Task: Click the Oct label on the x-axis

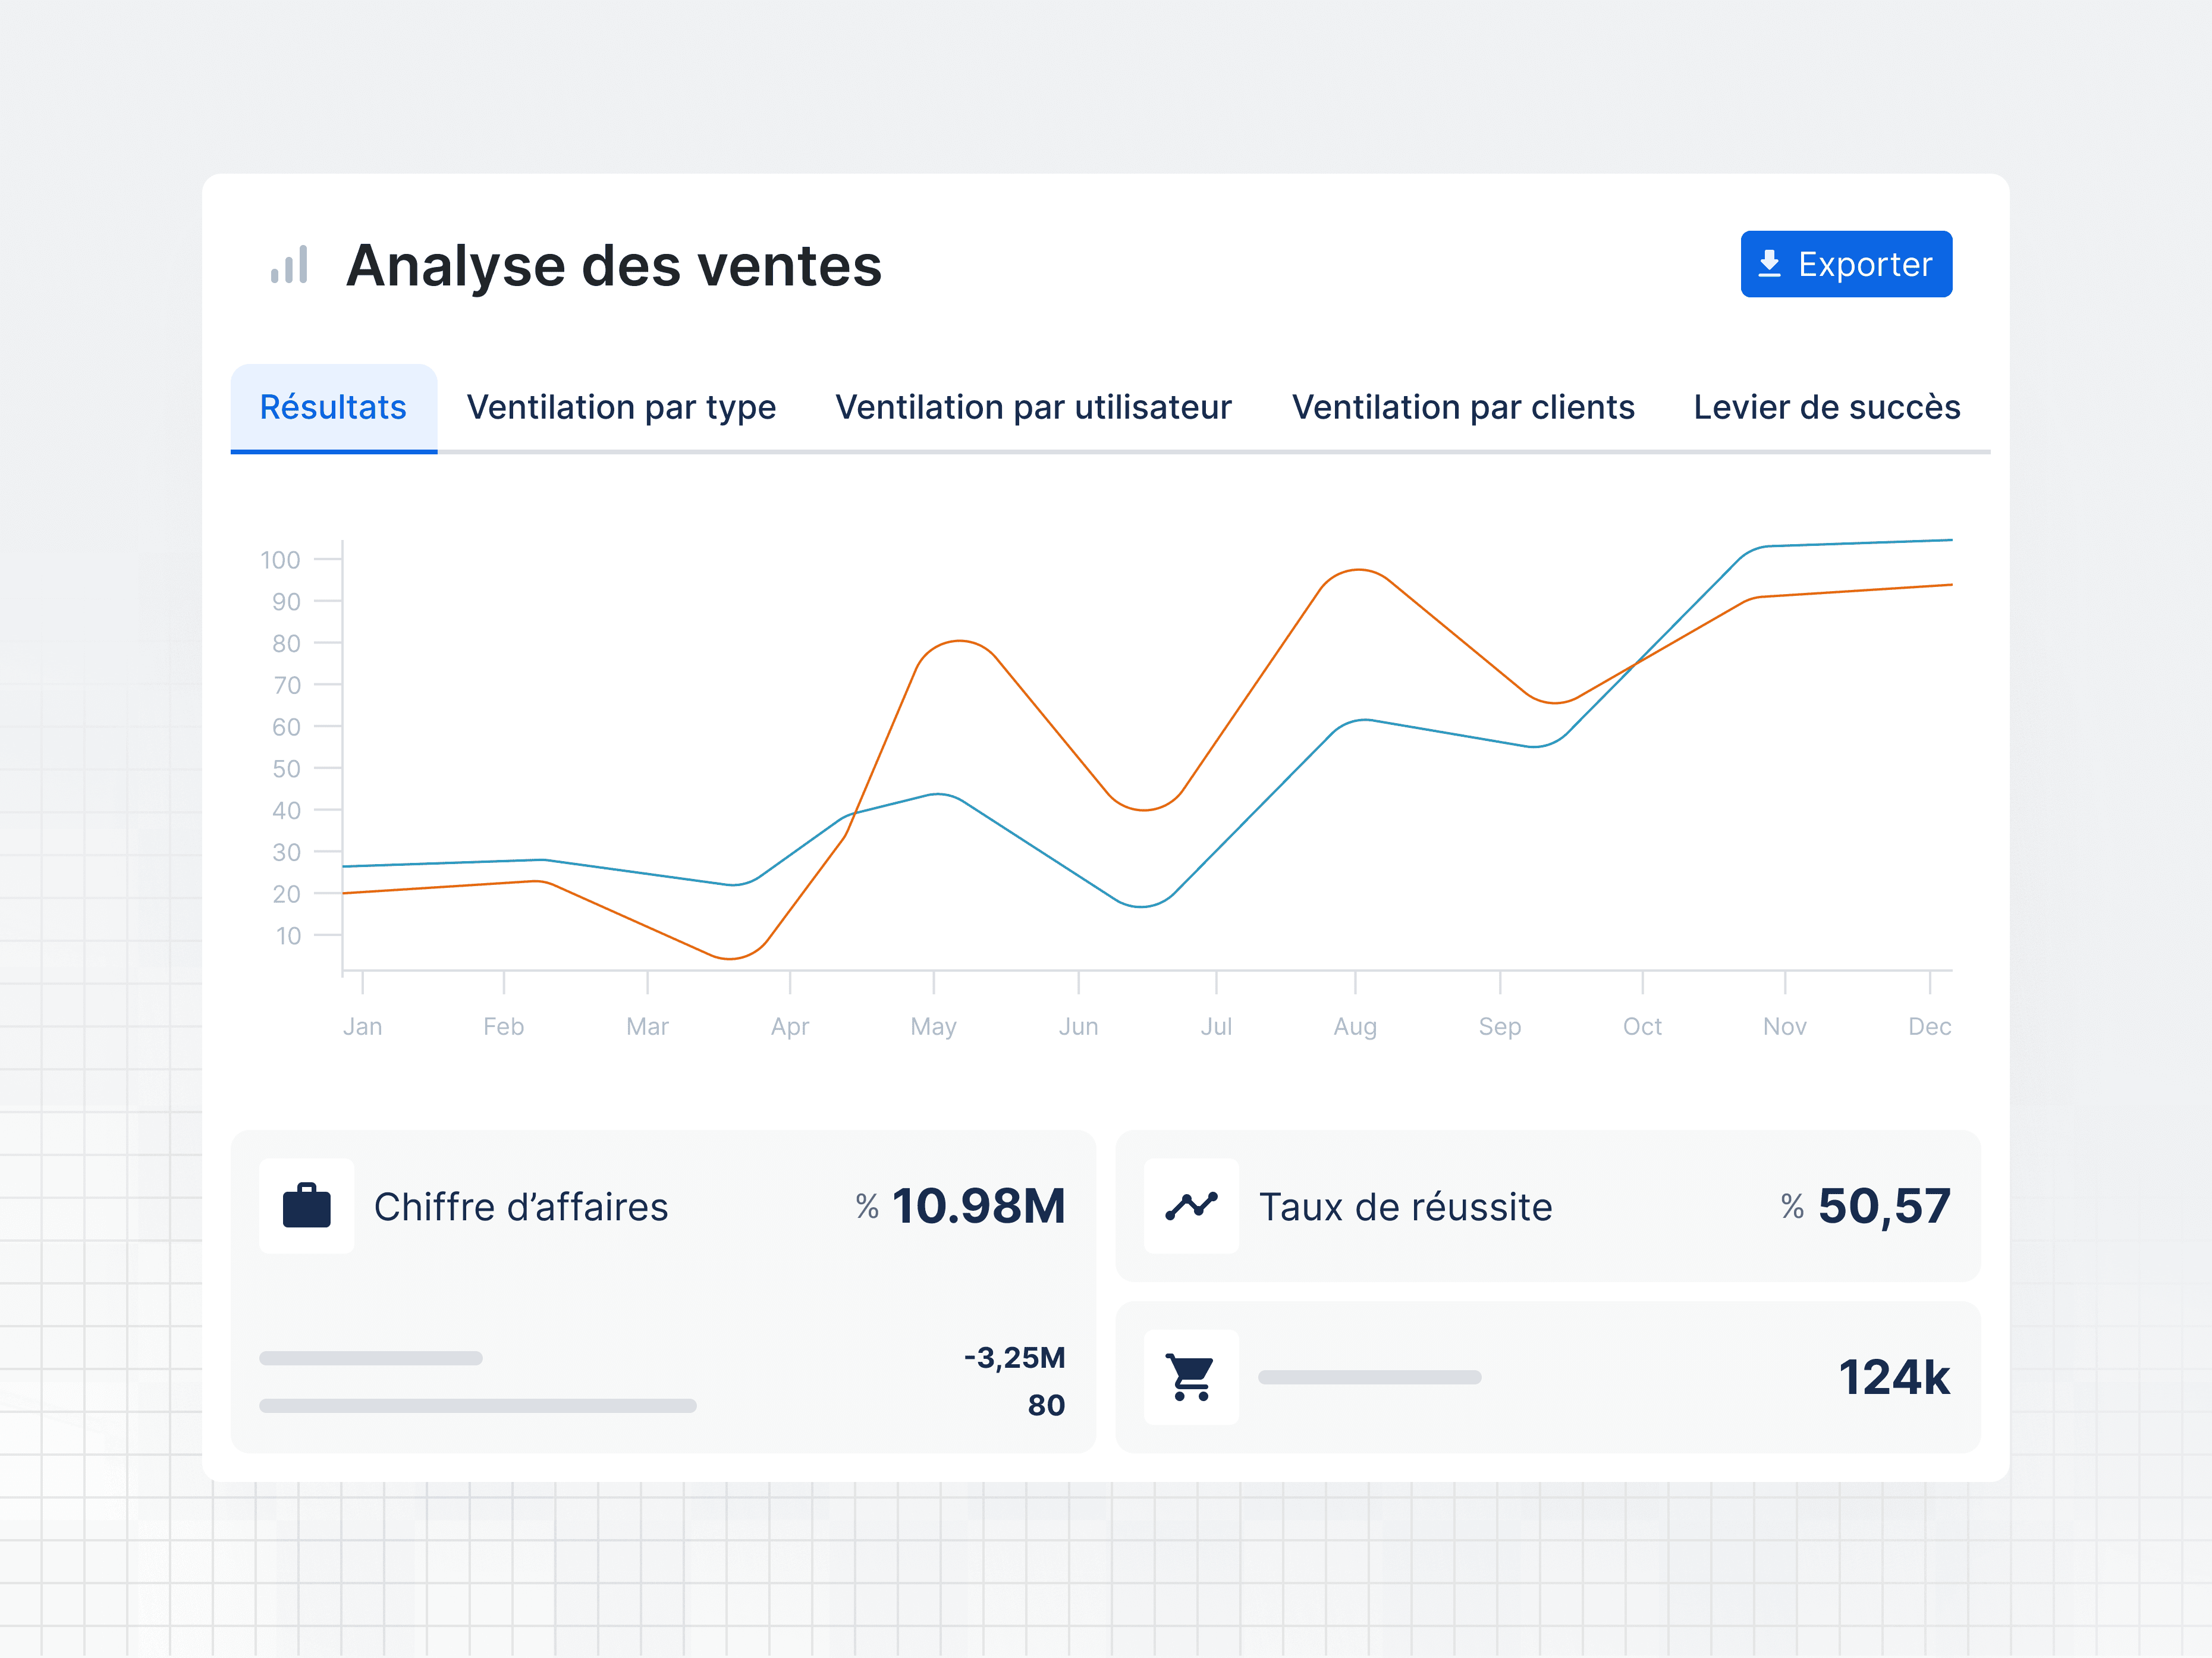Action: (x=1642, y=1026)
